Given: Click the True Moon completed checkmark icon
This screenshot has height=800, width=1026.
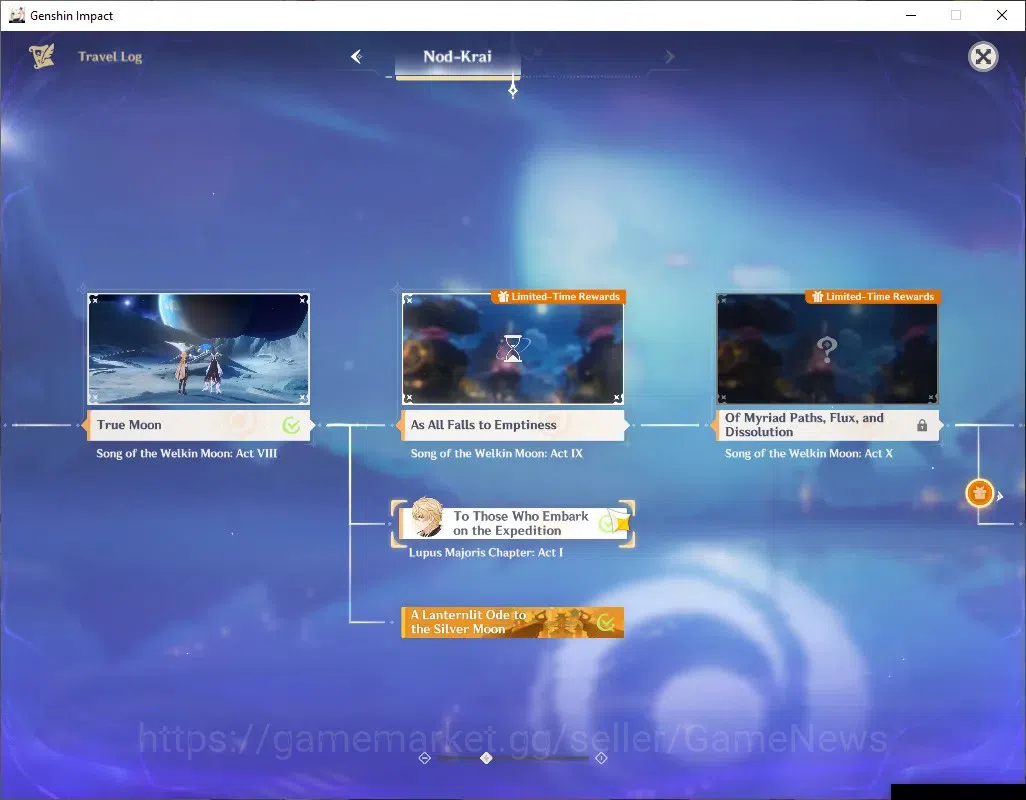Looking at the screenshot, I should [x=291, y=426].
